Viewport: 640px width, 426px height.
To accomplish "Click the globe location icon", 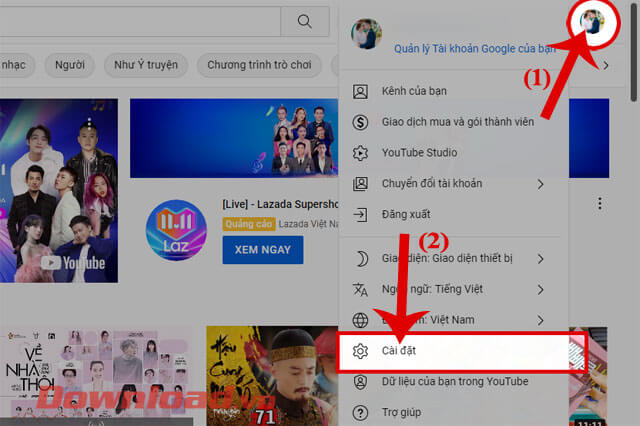I will click(x=360, y=320).
